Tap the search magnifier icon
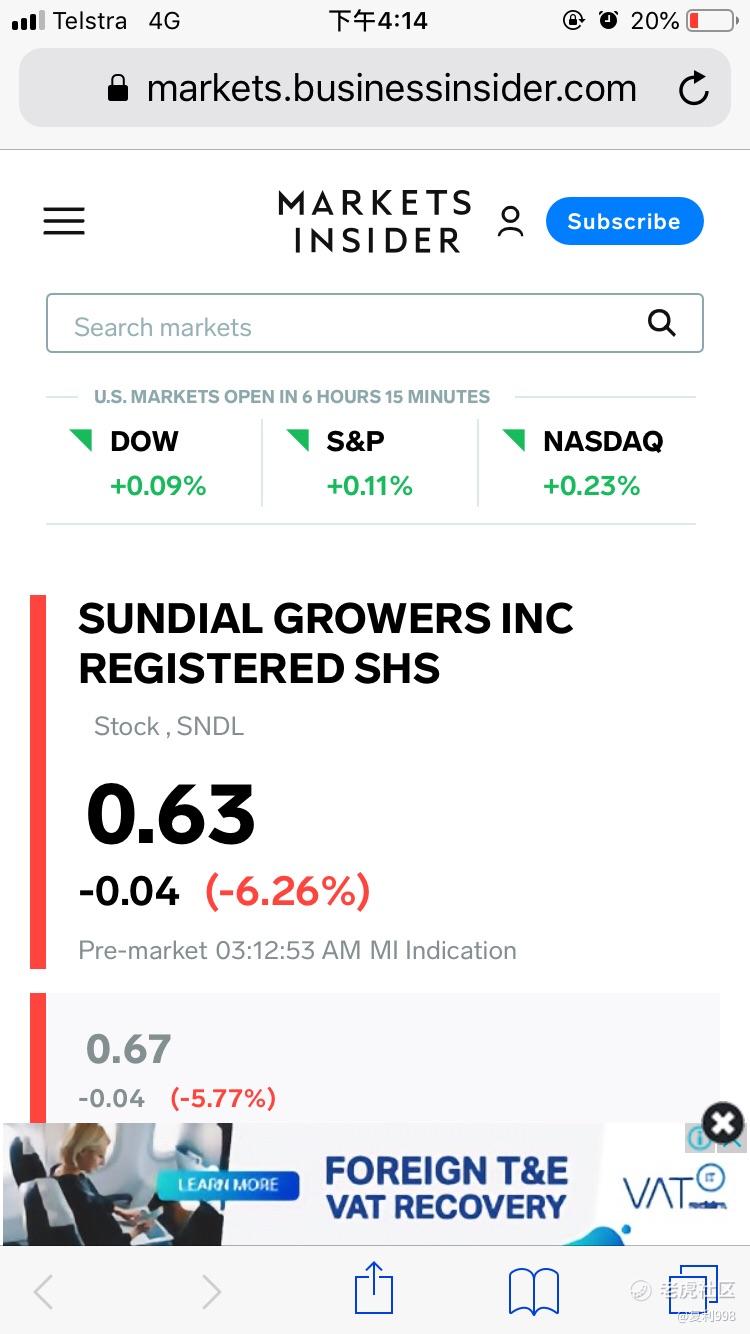This screenshot has height=1334, width=750. coord(661,323)
